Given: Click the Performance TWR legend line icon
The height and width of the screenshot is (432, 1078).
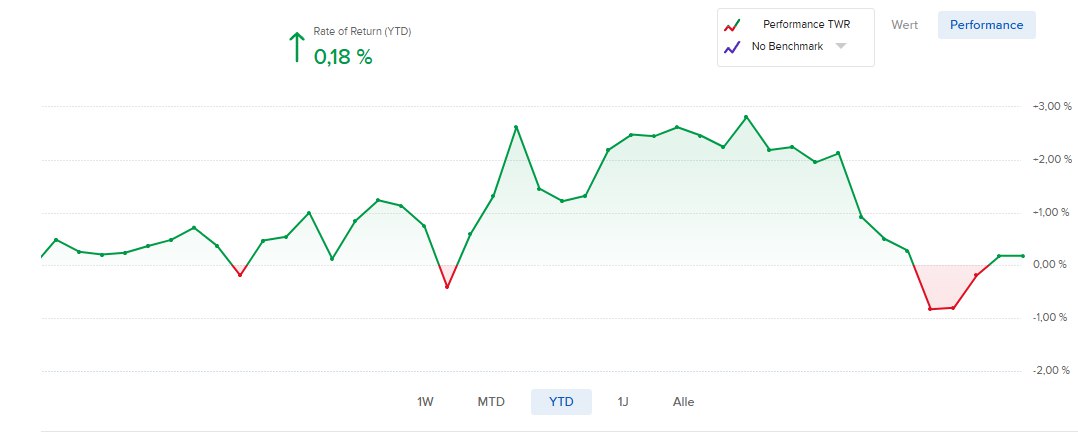Looking at the screenshot, I should (x=732, y=25).
